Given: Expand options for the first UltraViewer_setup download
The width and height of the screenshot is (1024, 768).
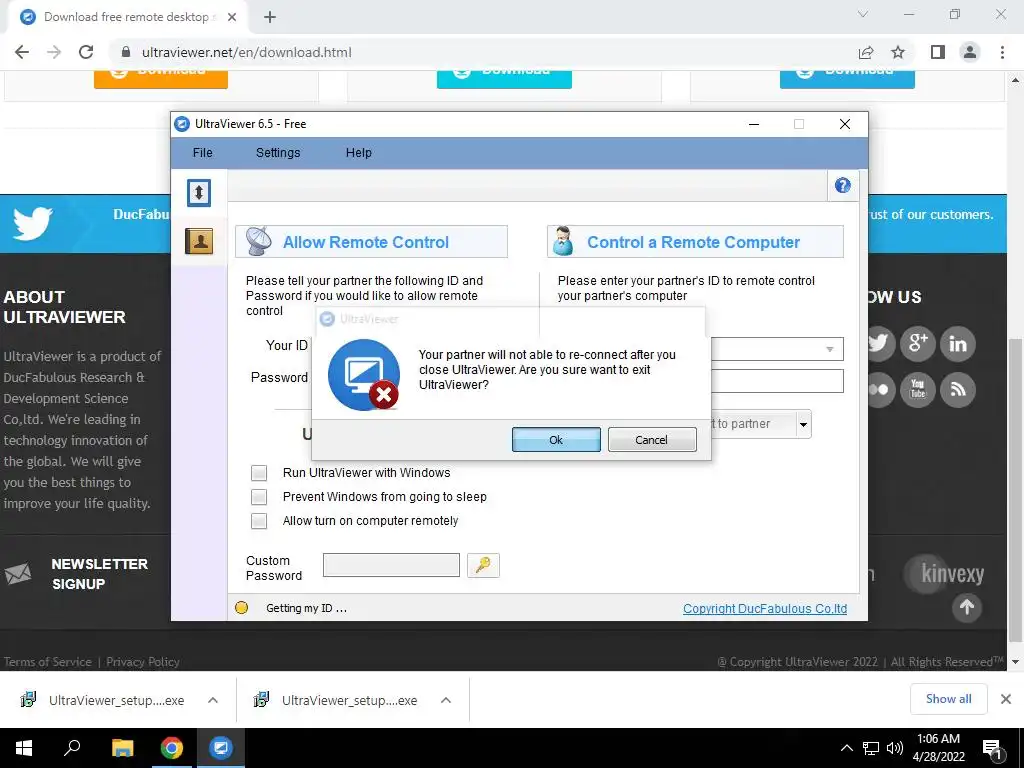Looking at the screenshot, I should tap(213, 700).
